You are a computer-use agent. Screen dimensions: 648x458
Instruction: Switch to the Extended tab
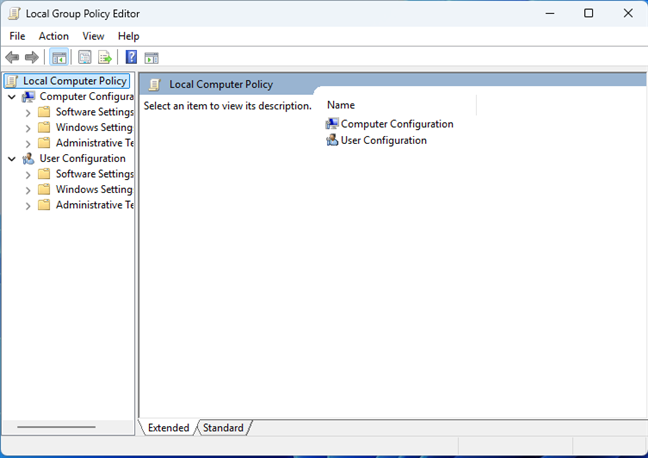point(168,427)
